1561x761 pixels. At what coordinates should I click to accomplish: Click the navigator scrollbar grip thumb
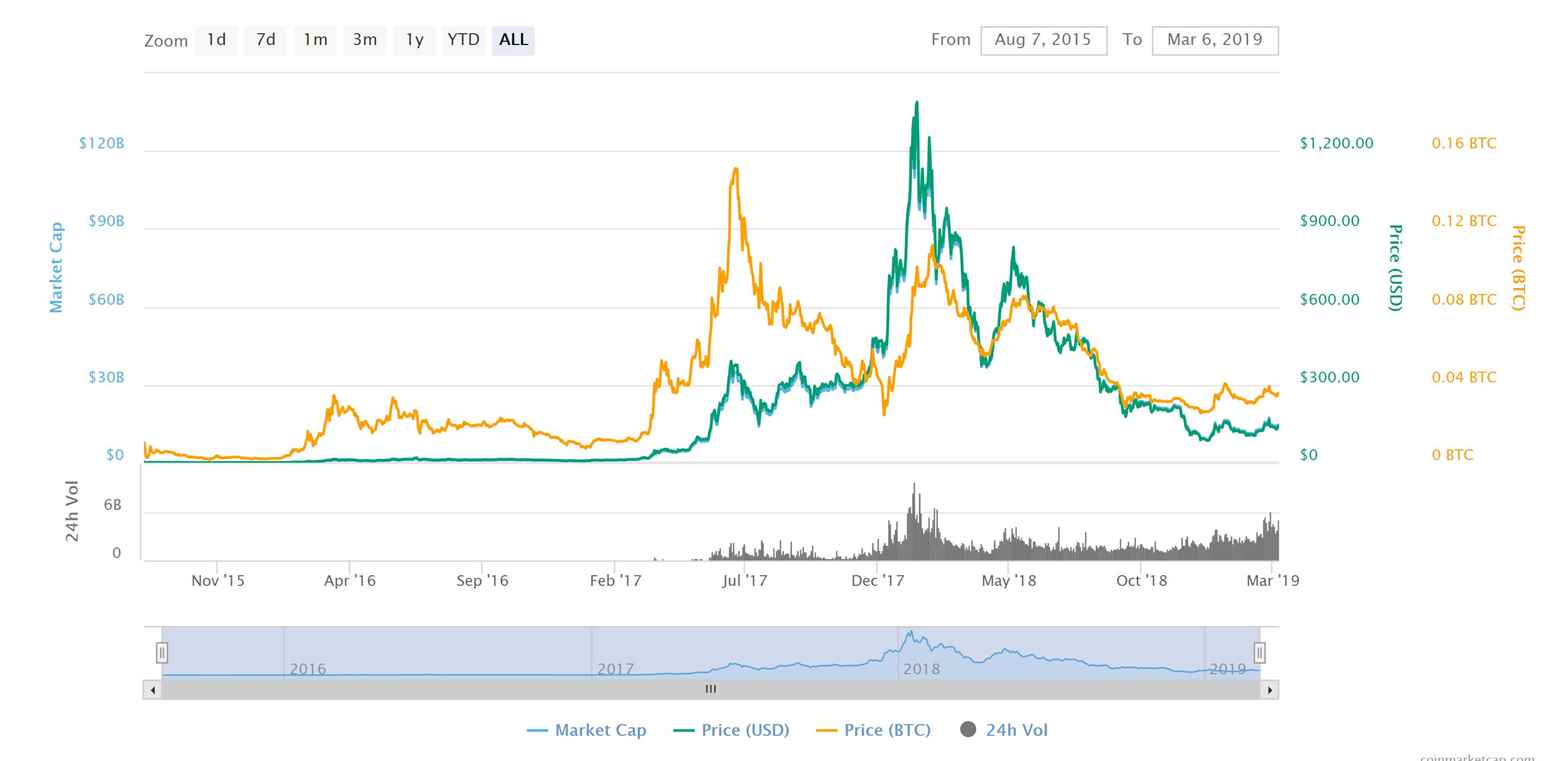710,689
